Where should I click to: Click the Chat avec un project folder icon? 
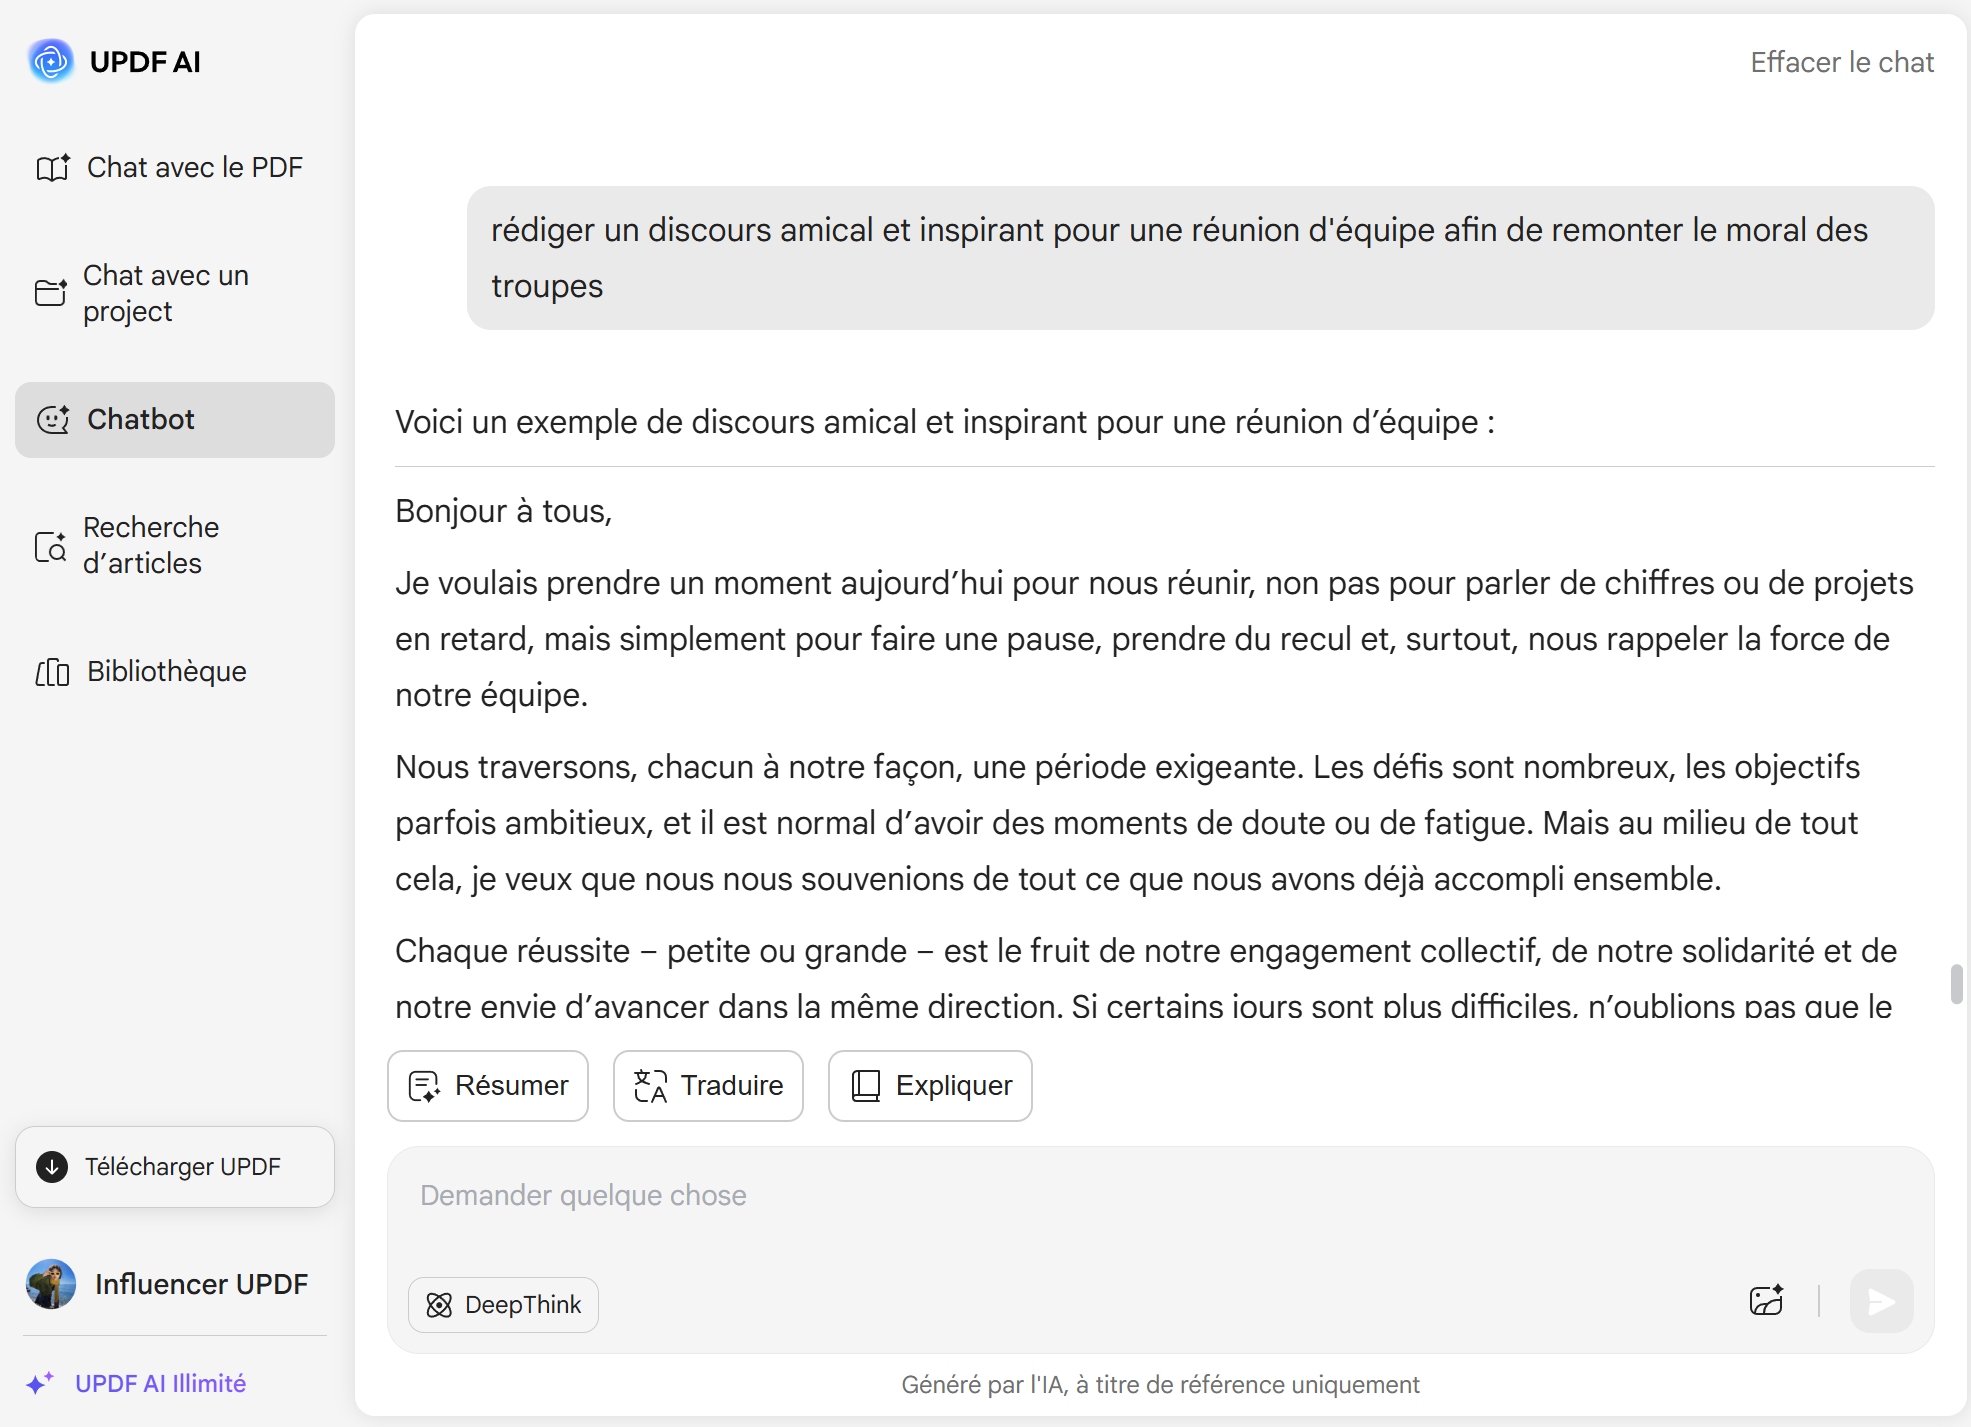[x=51, y=293]
